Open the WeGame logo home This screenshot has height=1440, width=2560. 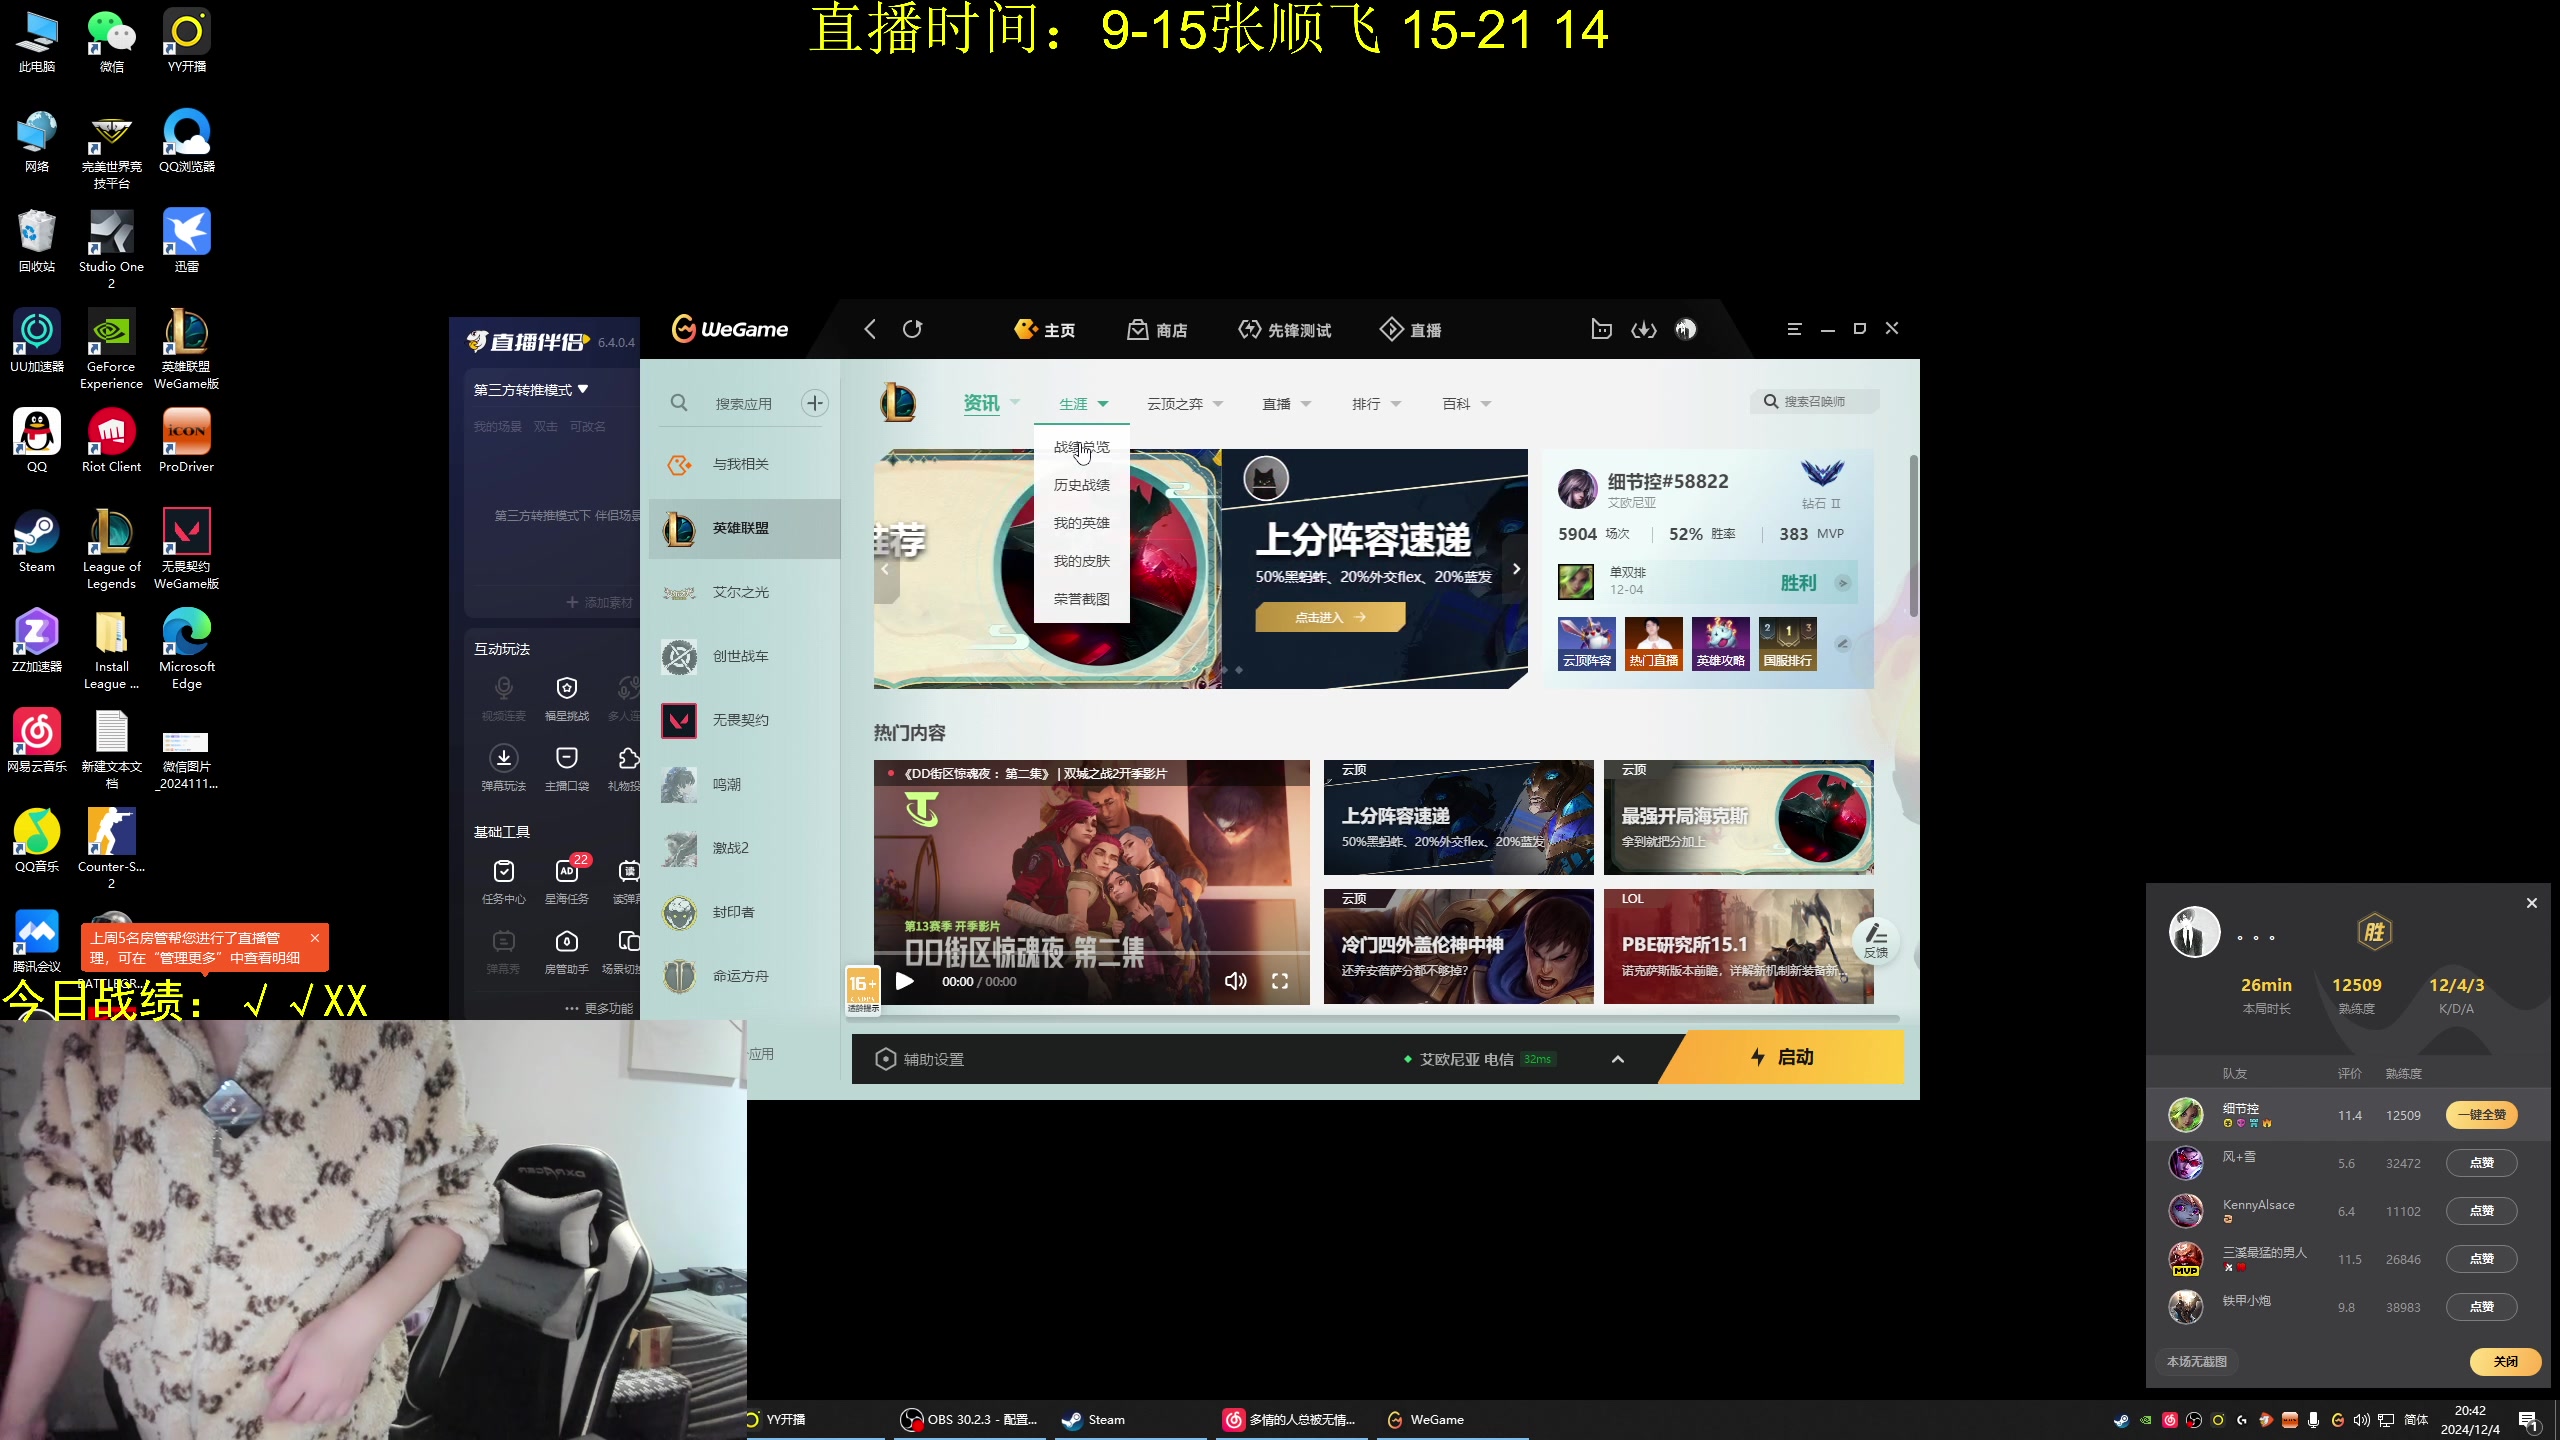729,329
